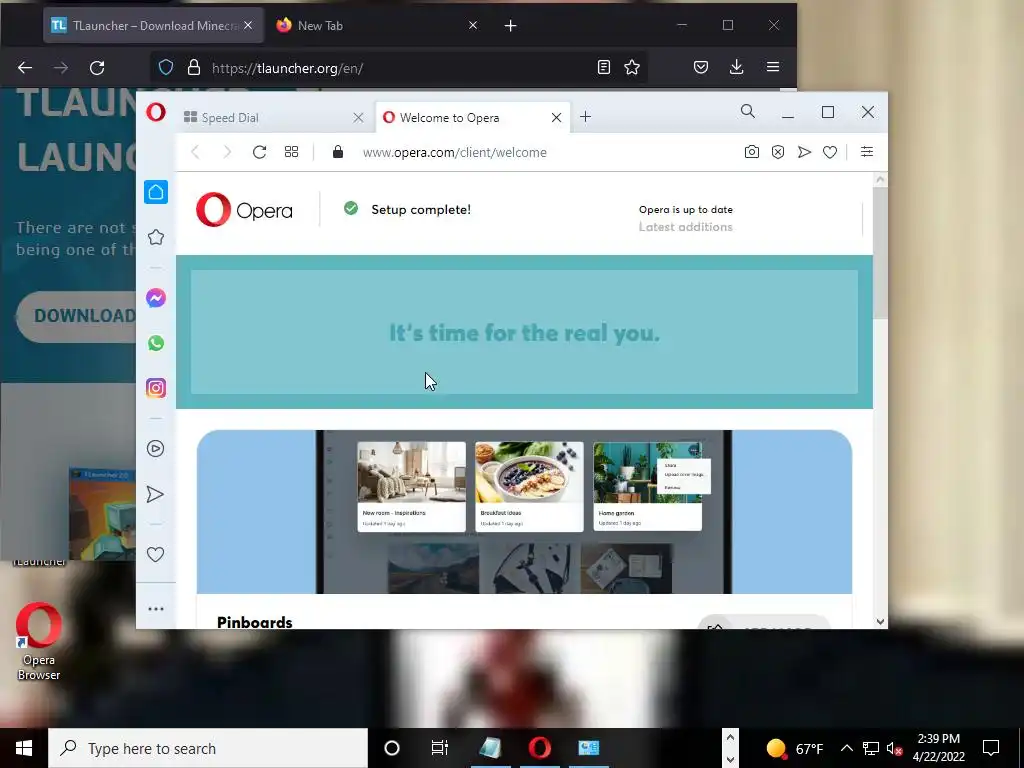Screen dimensions: 1024x768
Task: Close the Speed Dial tab
Action: click(358, 118)
